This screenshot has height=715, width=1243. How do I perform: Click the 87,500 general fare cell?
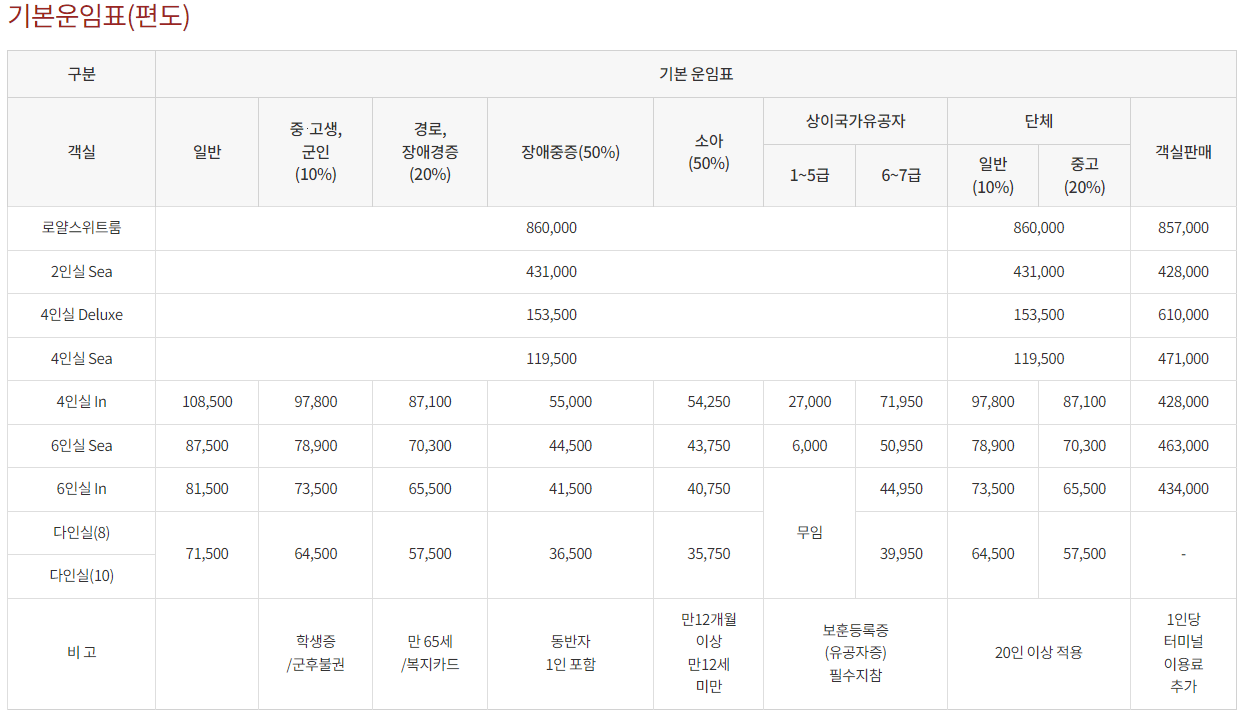(x=207, y=446)
